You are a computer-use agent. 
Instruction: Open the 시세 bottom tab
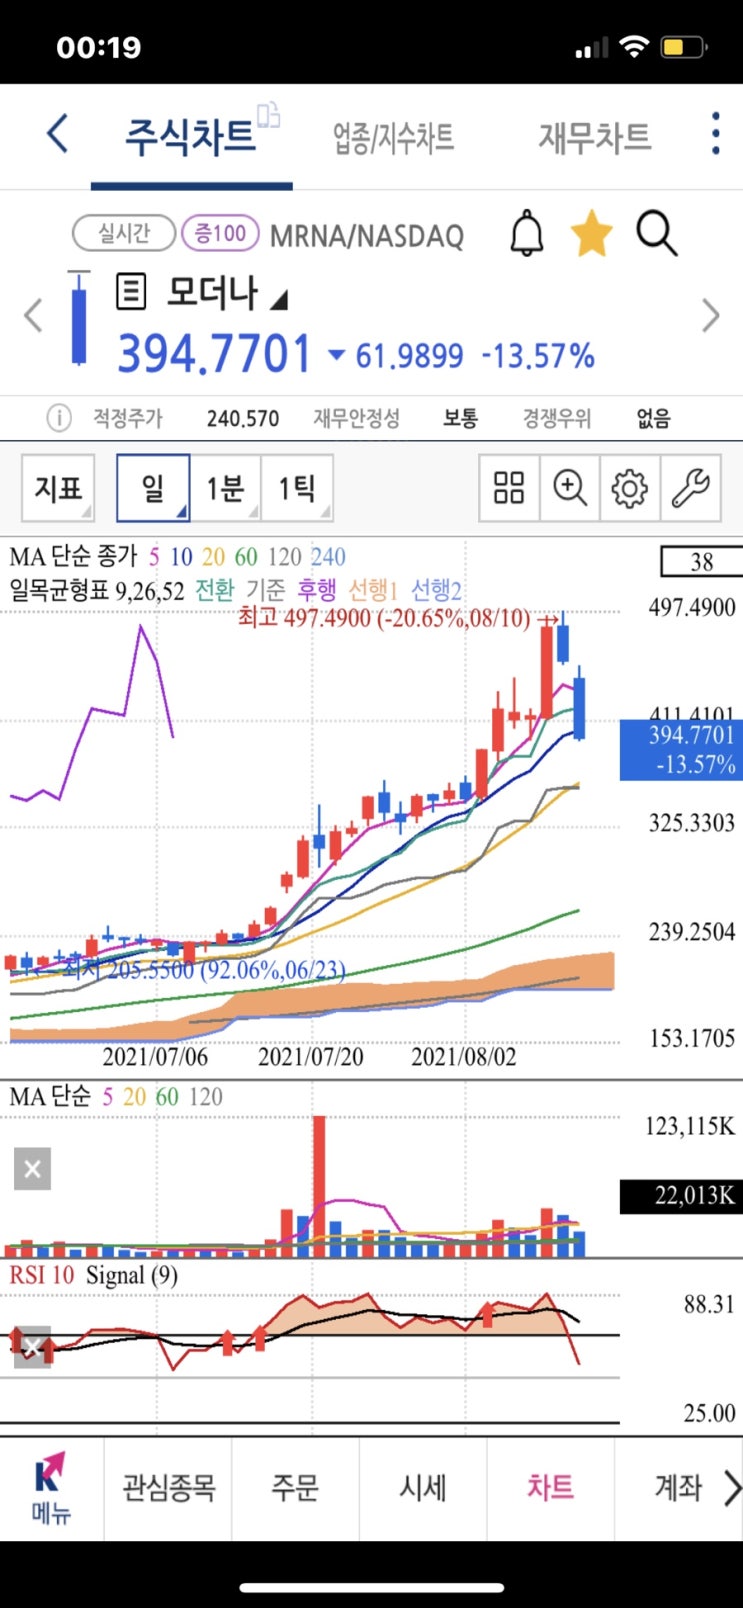[423, 1488]
